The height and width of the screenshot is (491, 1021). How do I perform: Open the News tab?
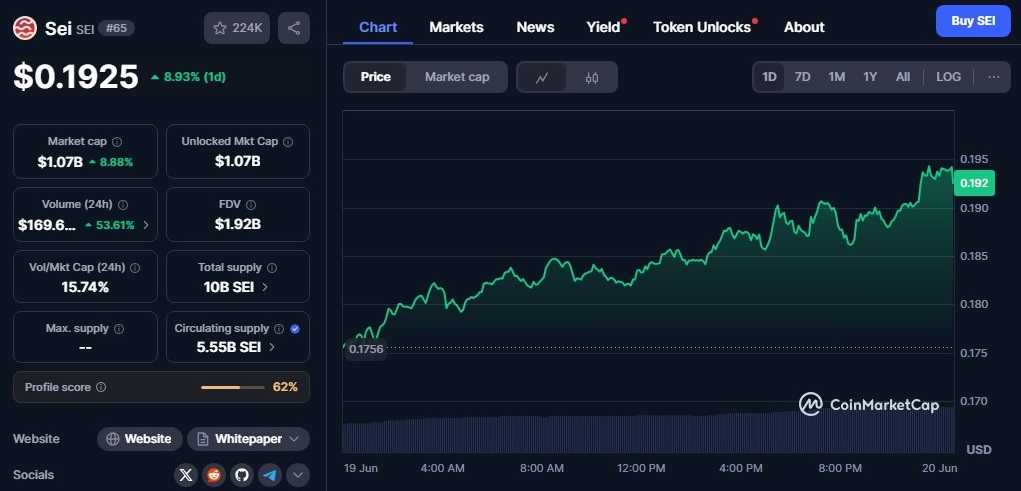(x=535, y=27)
